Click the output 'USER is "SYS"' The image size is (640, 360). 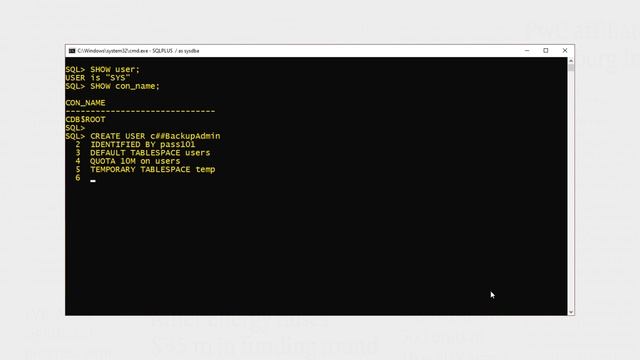point(98,78)
